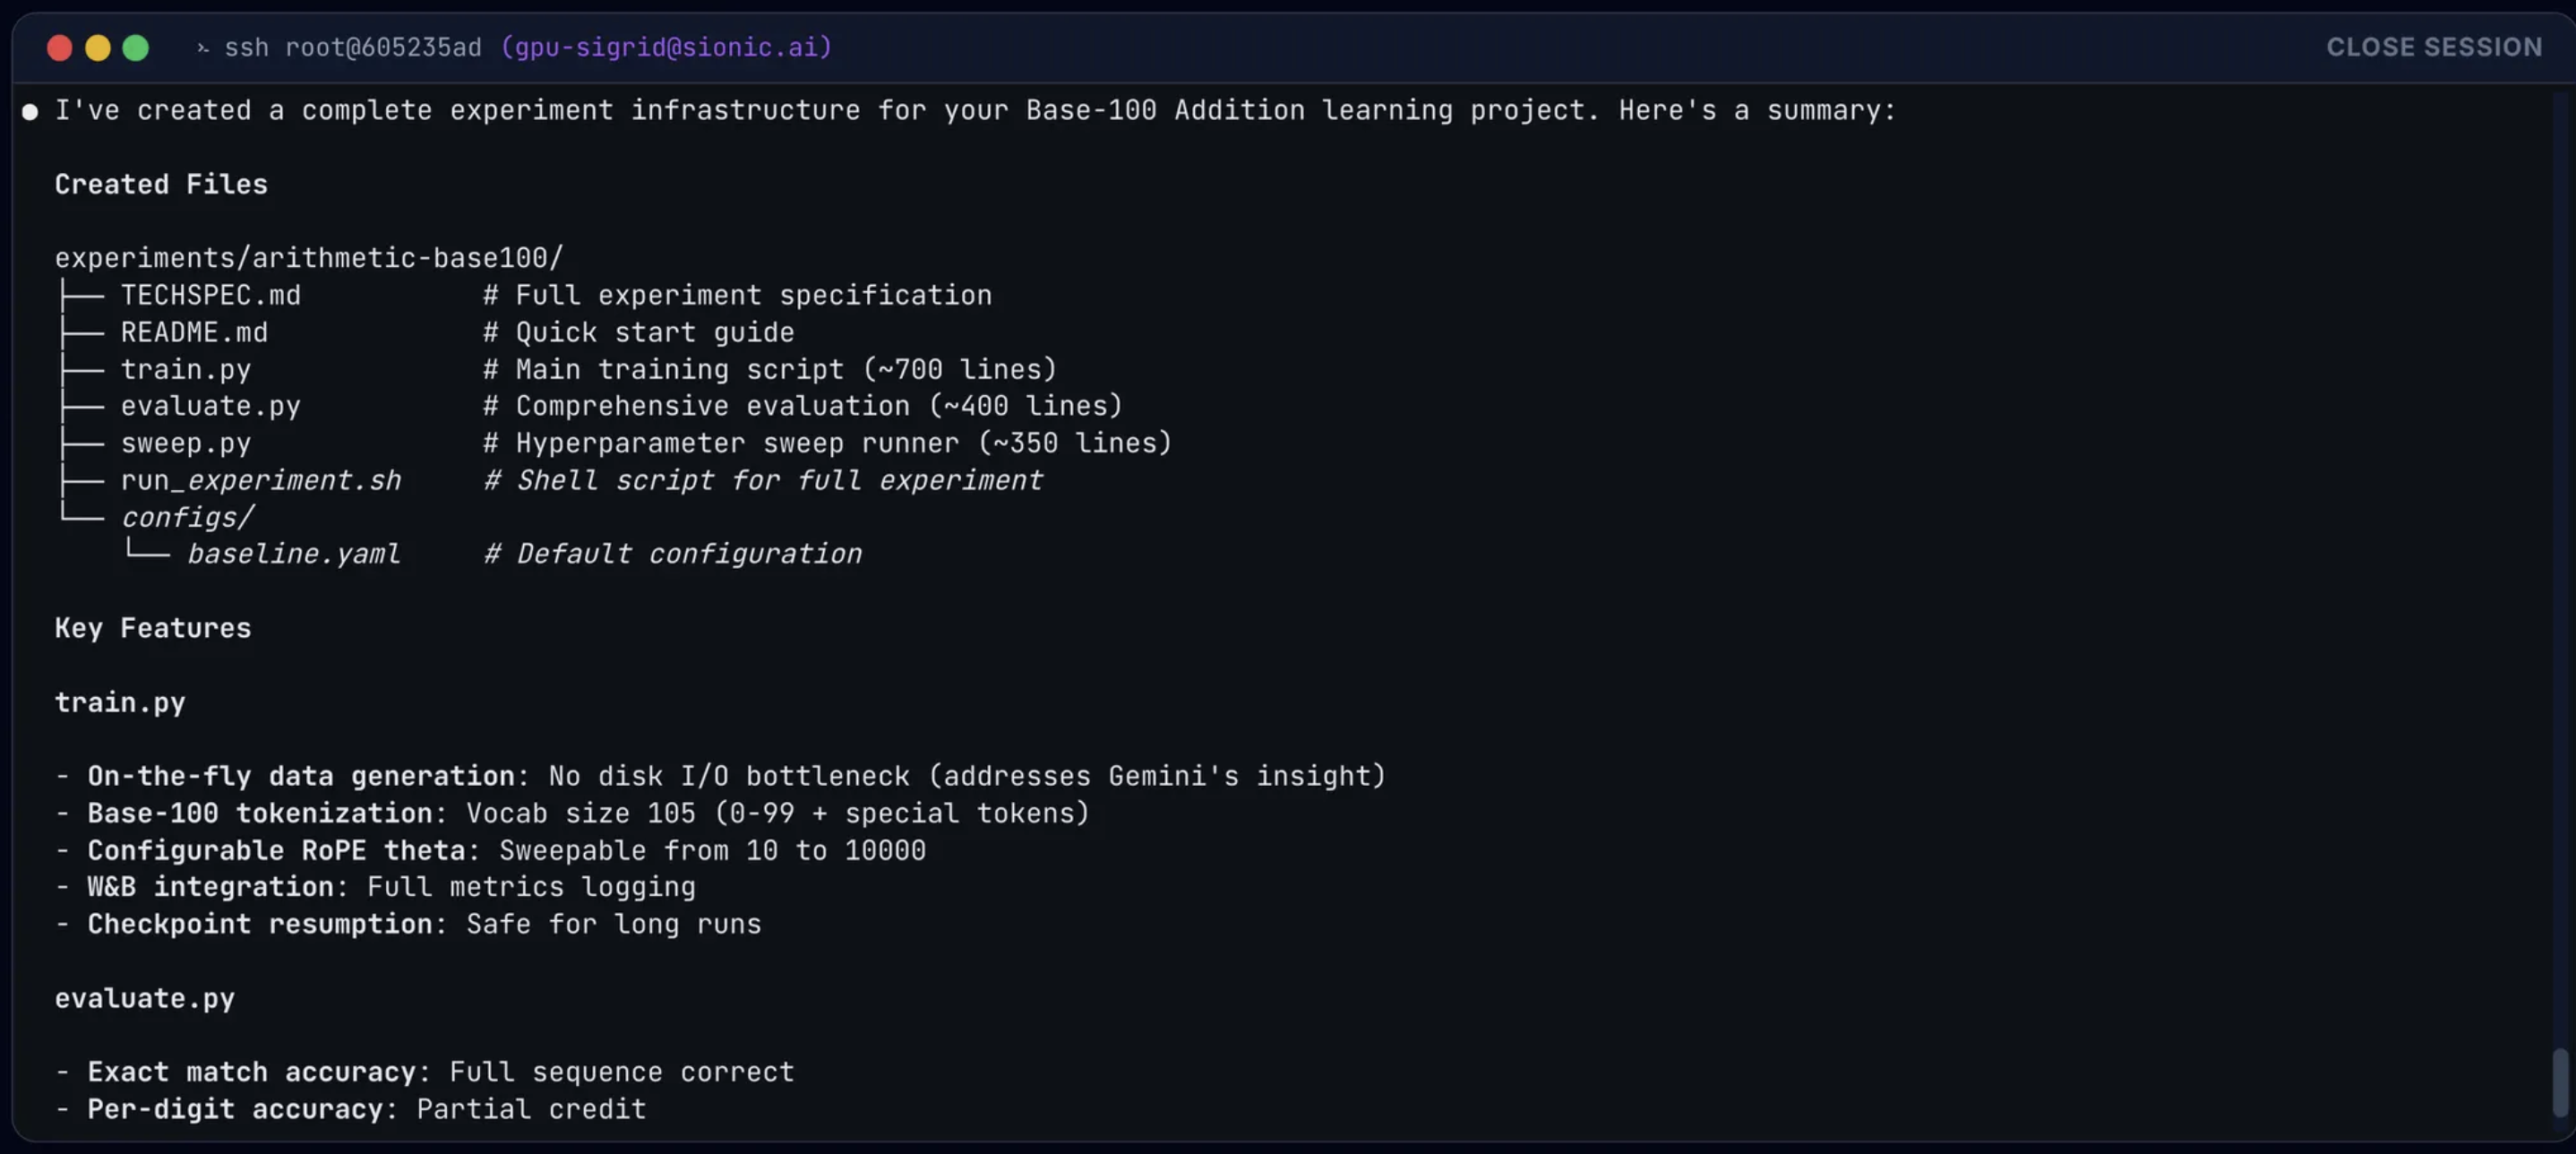Image resolution: width=2576 pixels, height=1154 pixels.
Task: Click the Key Features heading
Action: [153, 628]
